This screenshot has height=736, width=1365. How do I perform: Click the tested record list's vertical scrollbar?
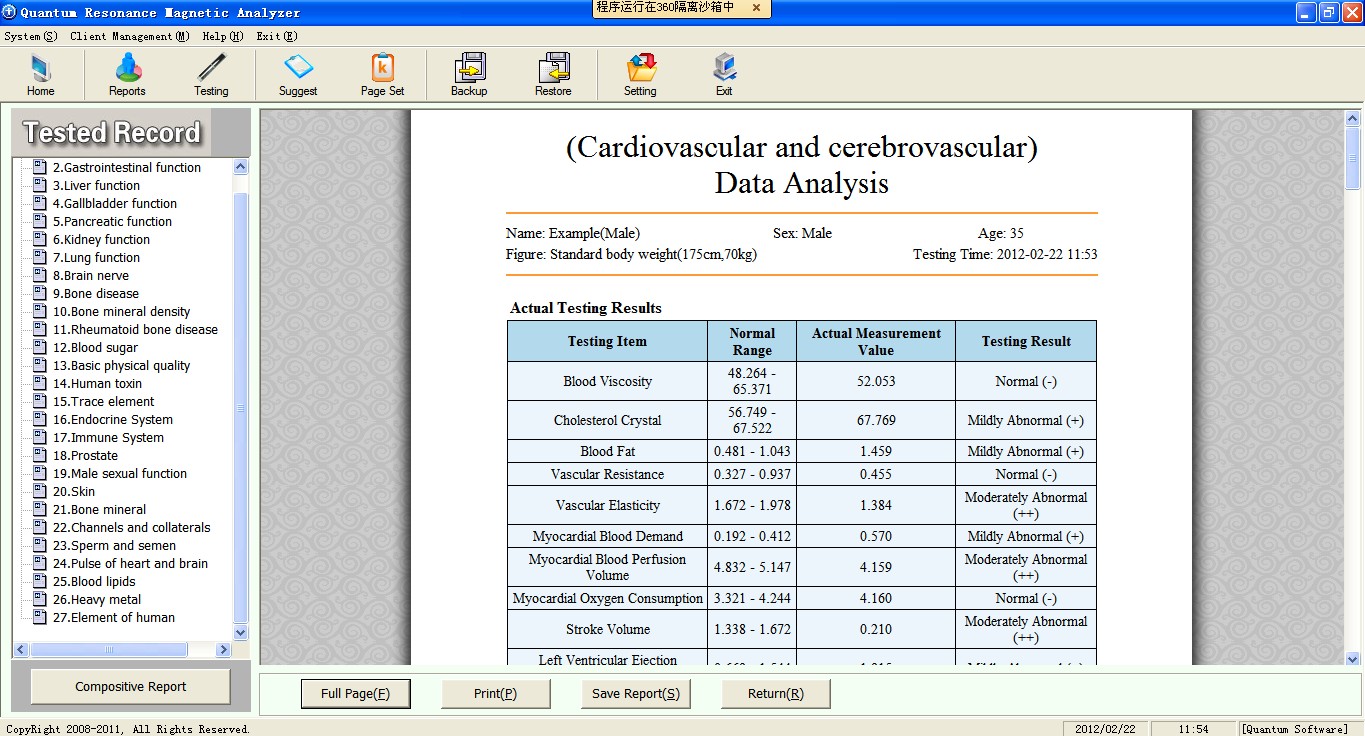click(x=240, y=408)
